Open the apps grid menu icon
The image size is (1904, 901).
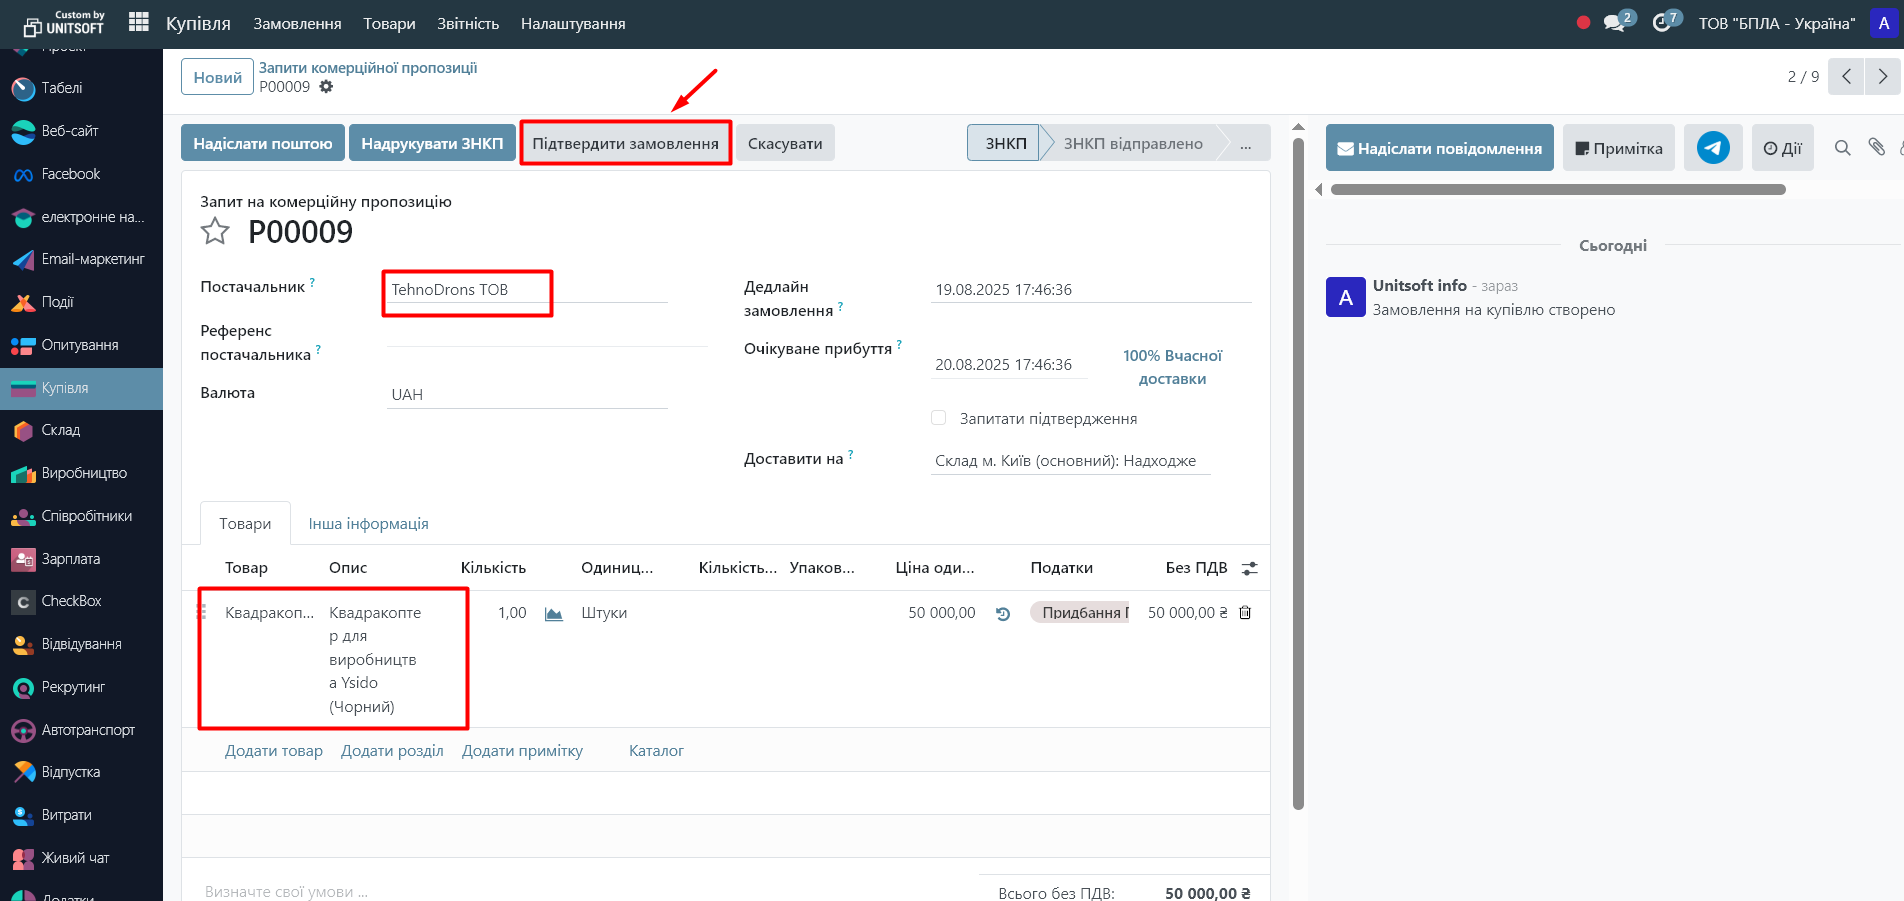point(139,22)
